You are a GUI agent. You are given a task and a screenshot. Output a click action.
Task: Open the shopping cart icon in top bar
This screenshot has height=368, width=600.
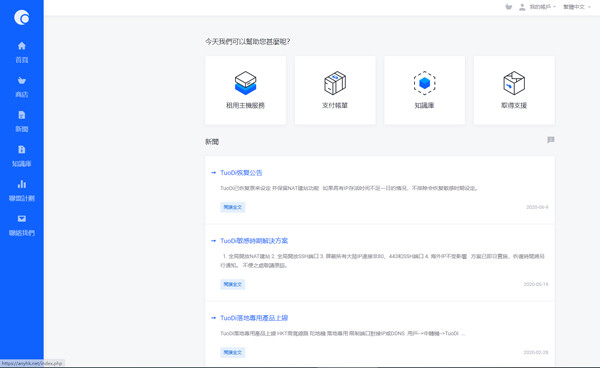click(x=509, y=7)
